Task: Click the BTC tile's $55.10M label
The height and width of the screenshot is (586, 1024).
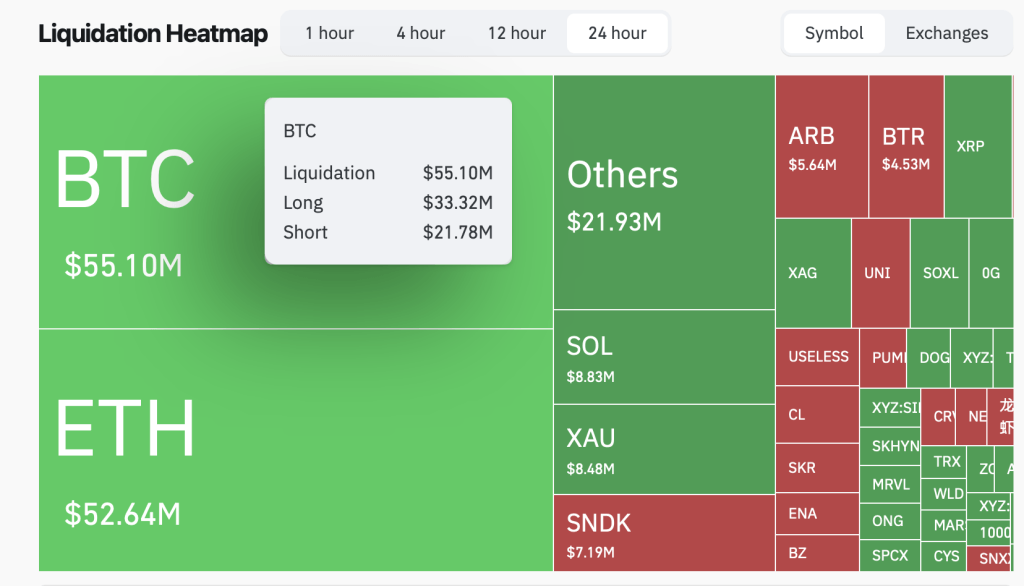Action: (x=123, y=266)
